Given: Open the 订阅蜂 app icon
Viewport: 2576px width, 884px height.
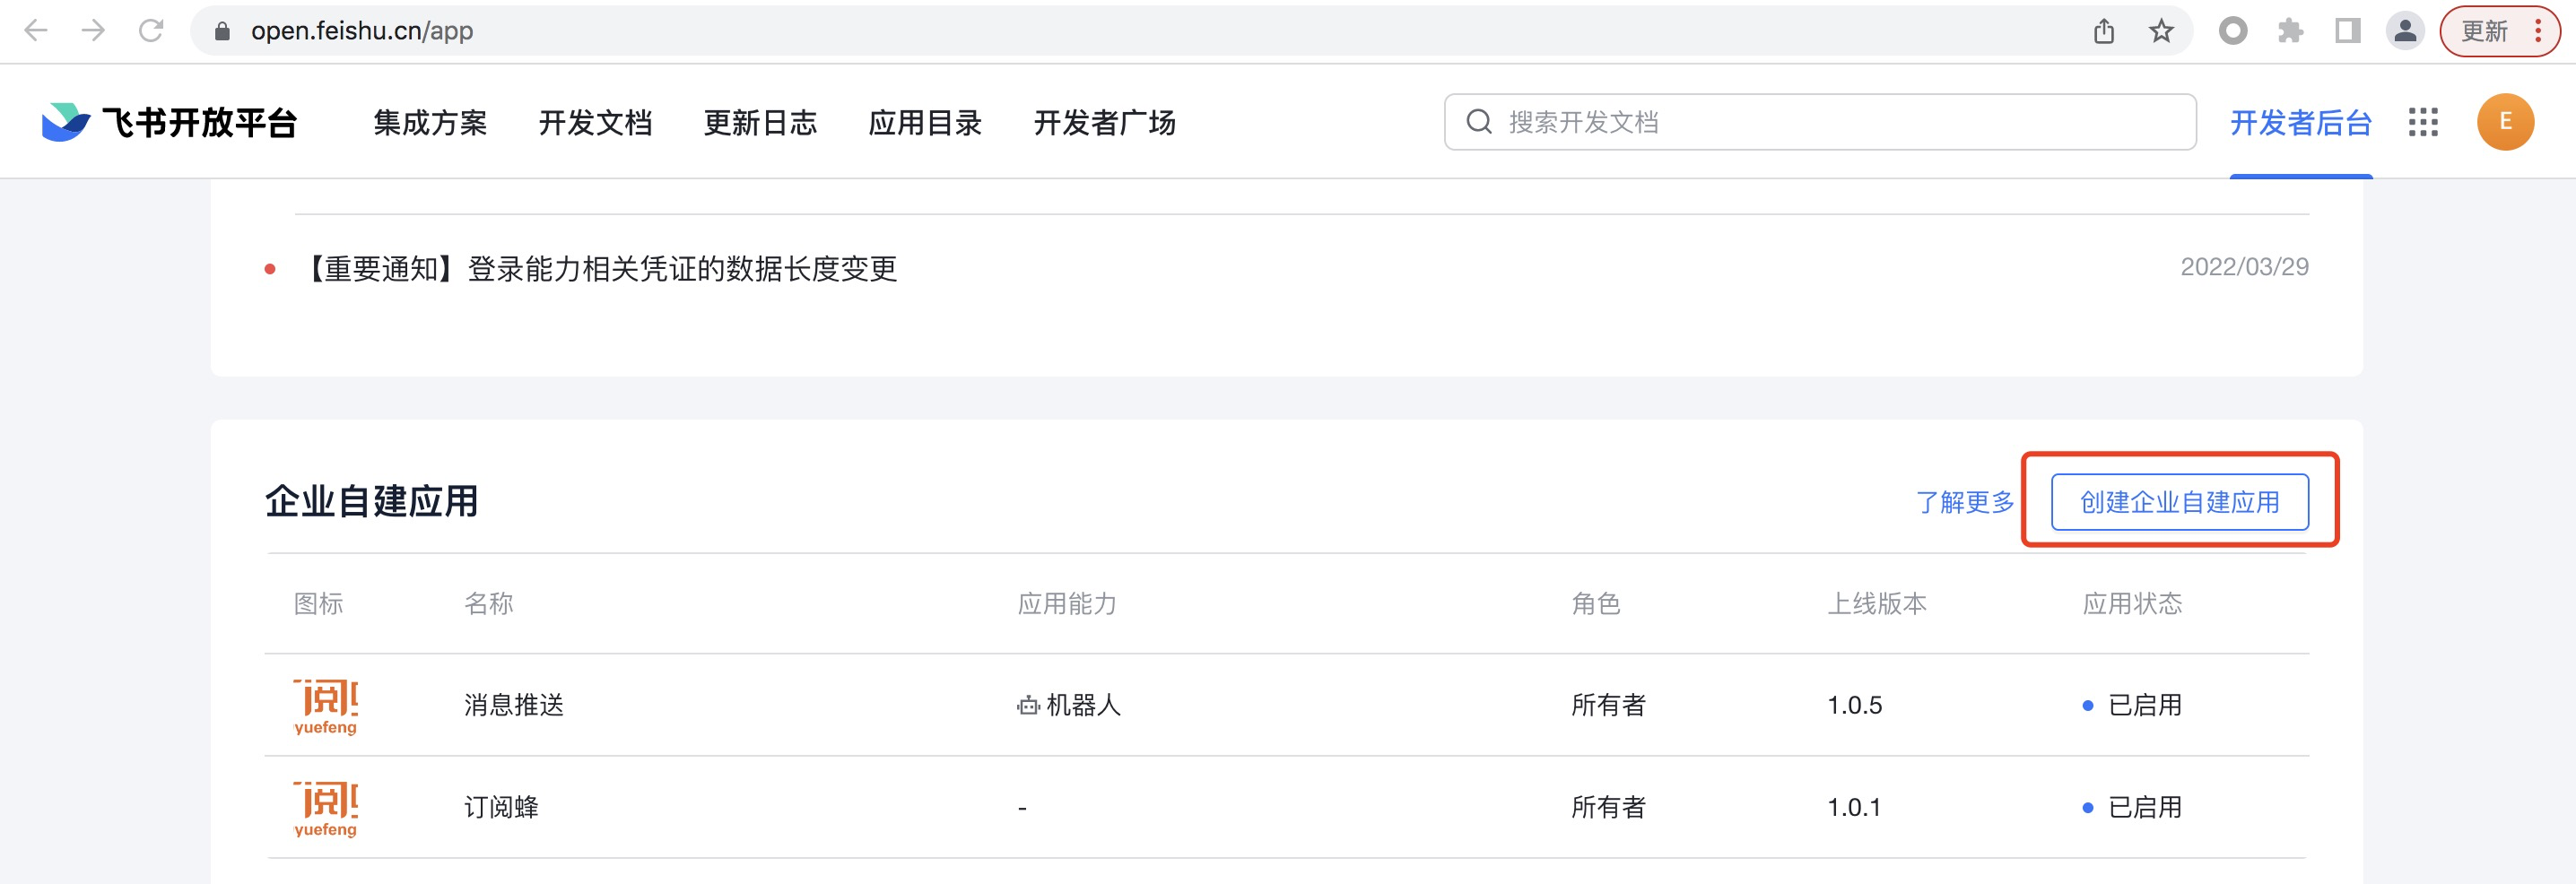Looking at the screenshot, I should point(326,808).
